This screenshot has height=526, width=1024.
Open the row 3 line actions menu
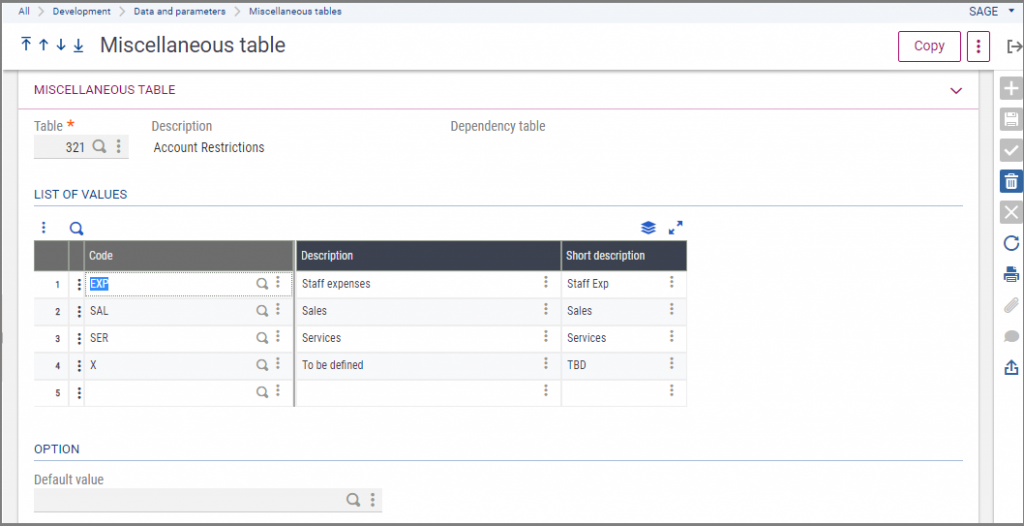79,338
